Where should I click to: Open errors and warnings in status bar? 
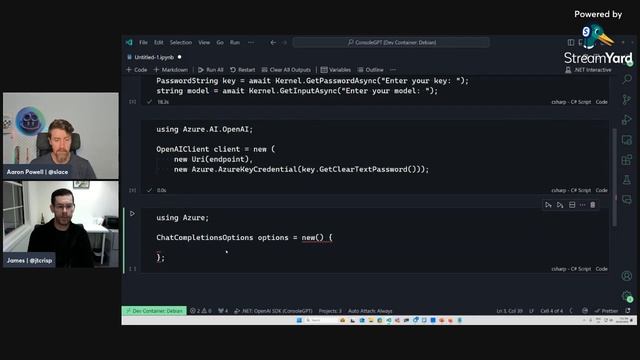pos(201,311)
